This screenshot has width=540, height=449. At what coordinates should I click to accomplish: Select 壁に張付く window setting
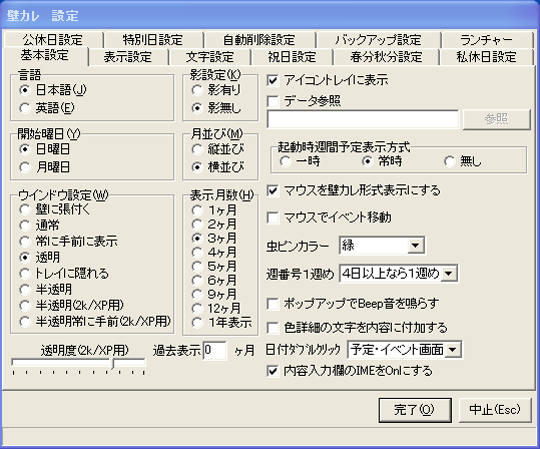click(55, 209)
